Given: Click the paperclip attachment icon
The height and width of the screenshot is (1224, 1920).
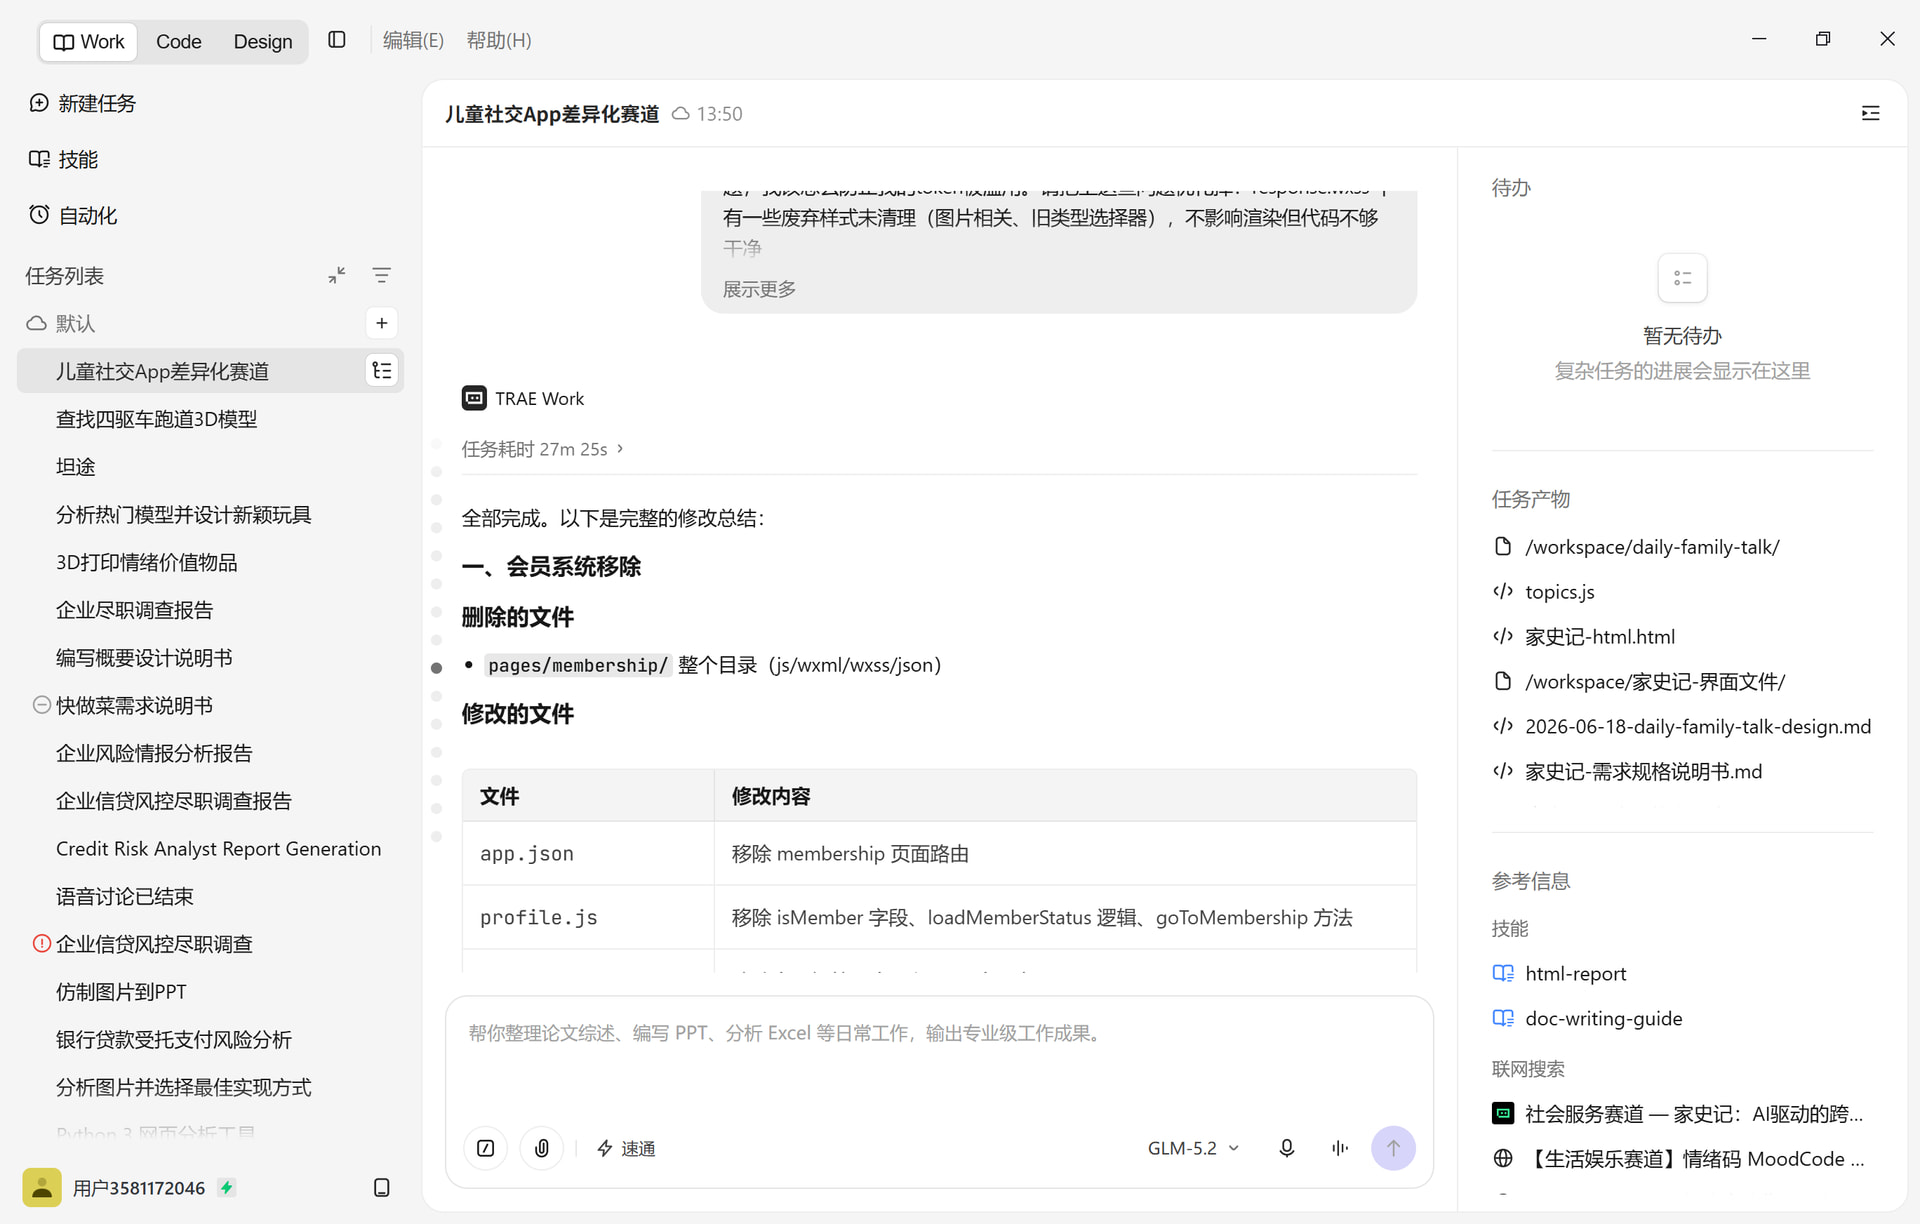Looking at the screenshot, I should 542,1148.
